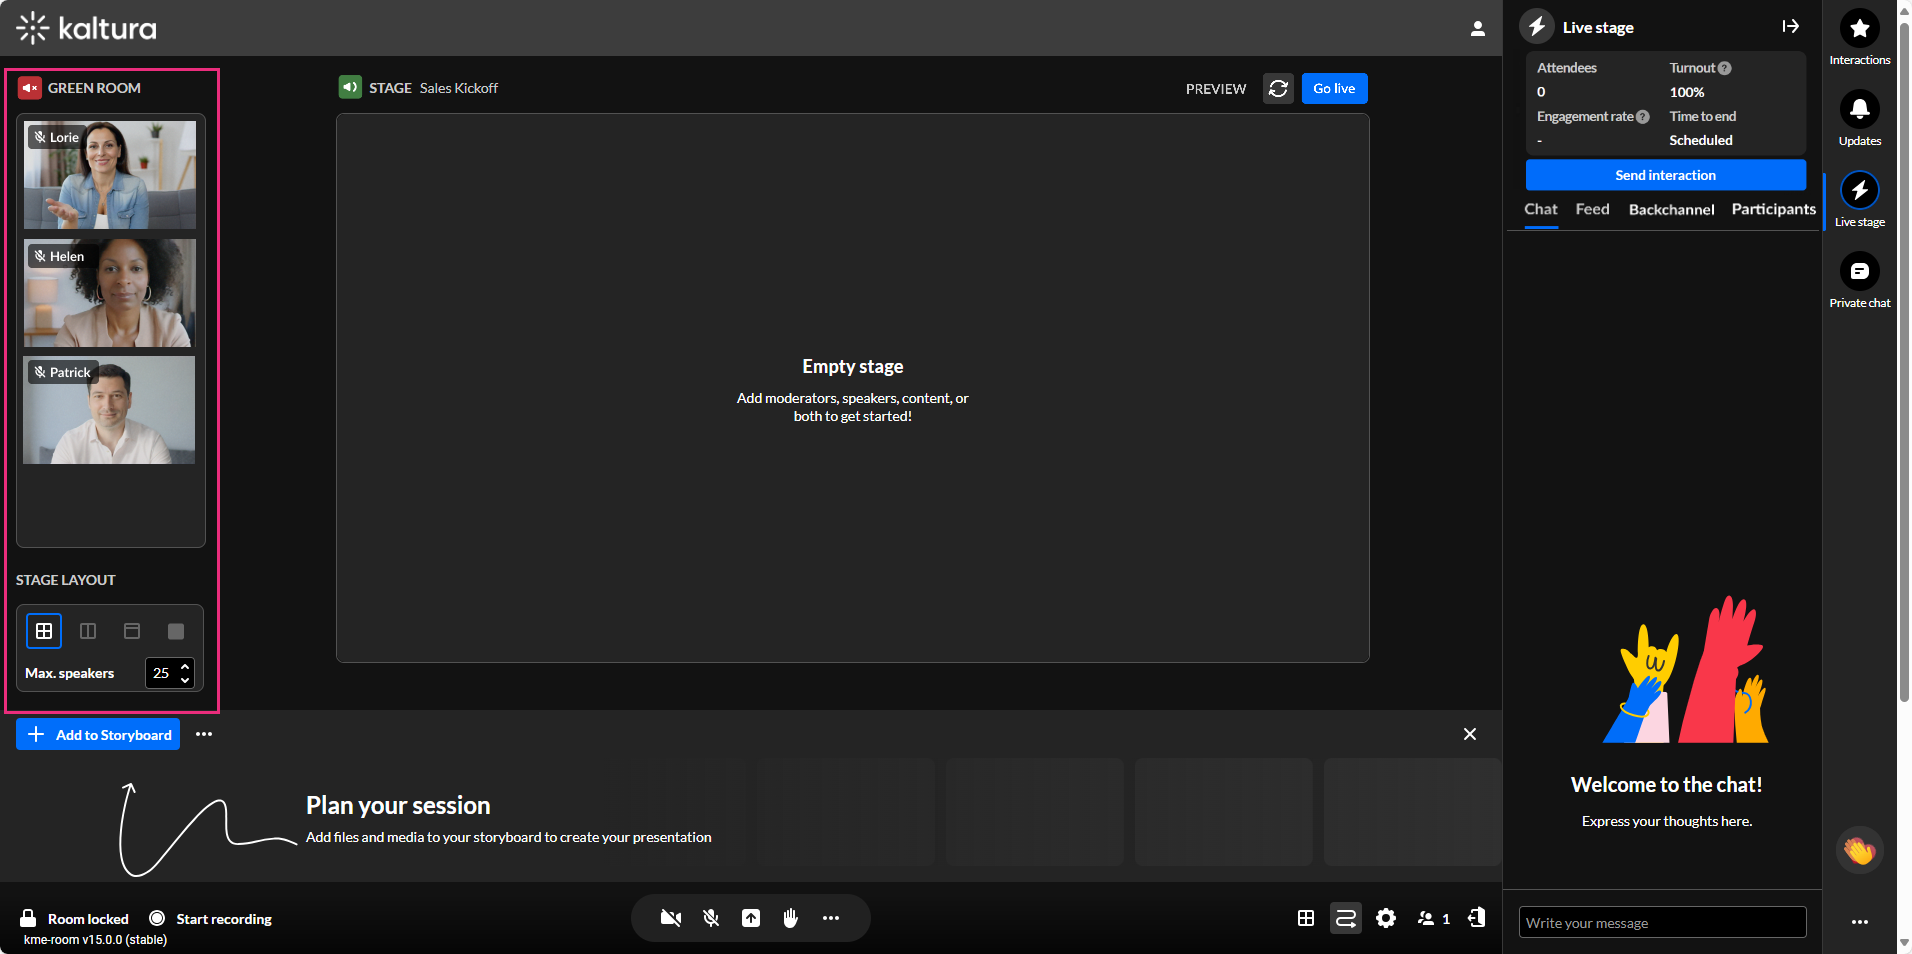Click the Go live button
Image resolution: width=1912 pixels, height=954 pixels.
[x=1334, y=89]
